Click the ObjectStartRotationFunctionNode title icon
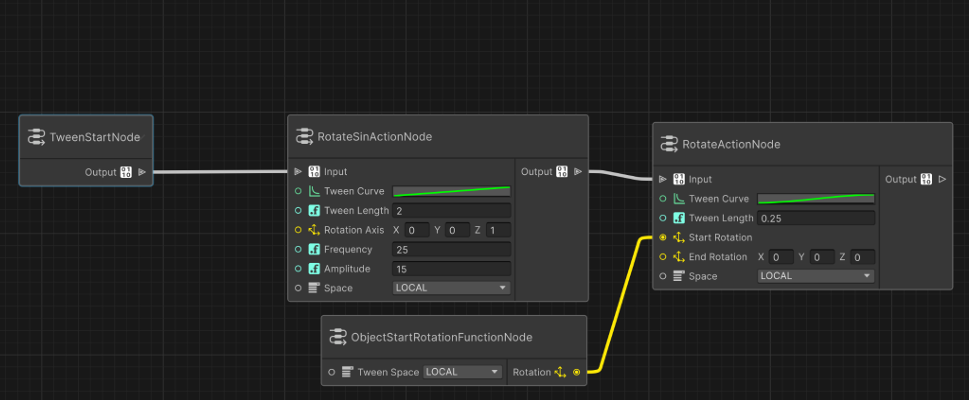The width and height of the screenshot is (969, 400). point(338,337)
